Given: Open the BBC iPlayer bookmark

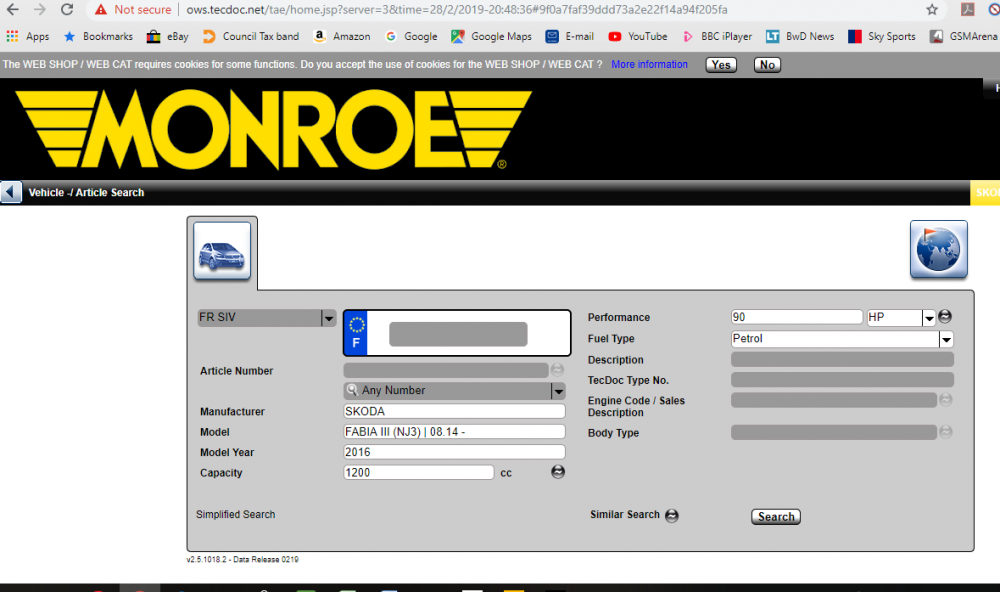Looking at the screenshot, I should pos(717,36).
